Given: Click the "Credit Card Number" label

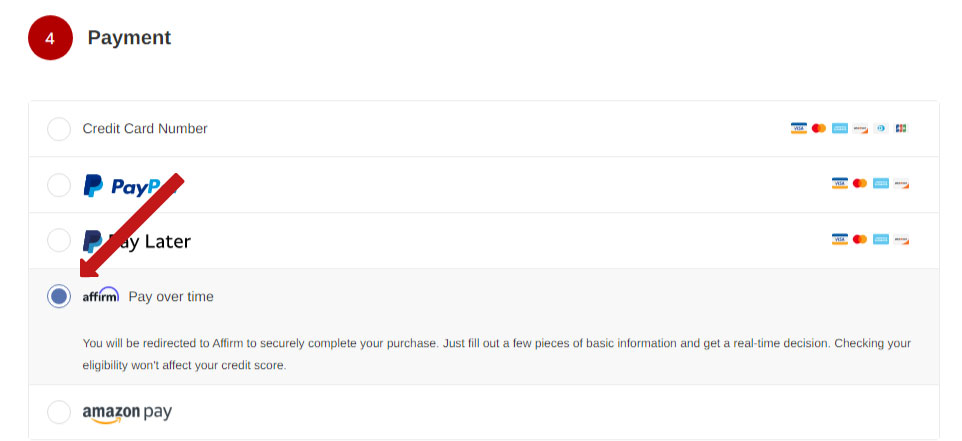Looking at the screenshot, I should click(145, 129).
